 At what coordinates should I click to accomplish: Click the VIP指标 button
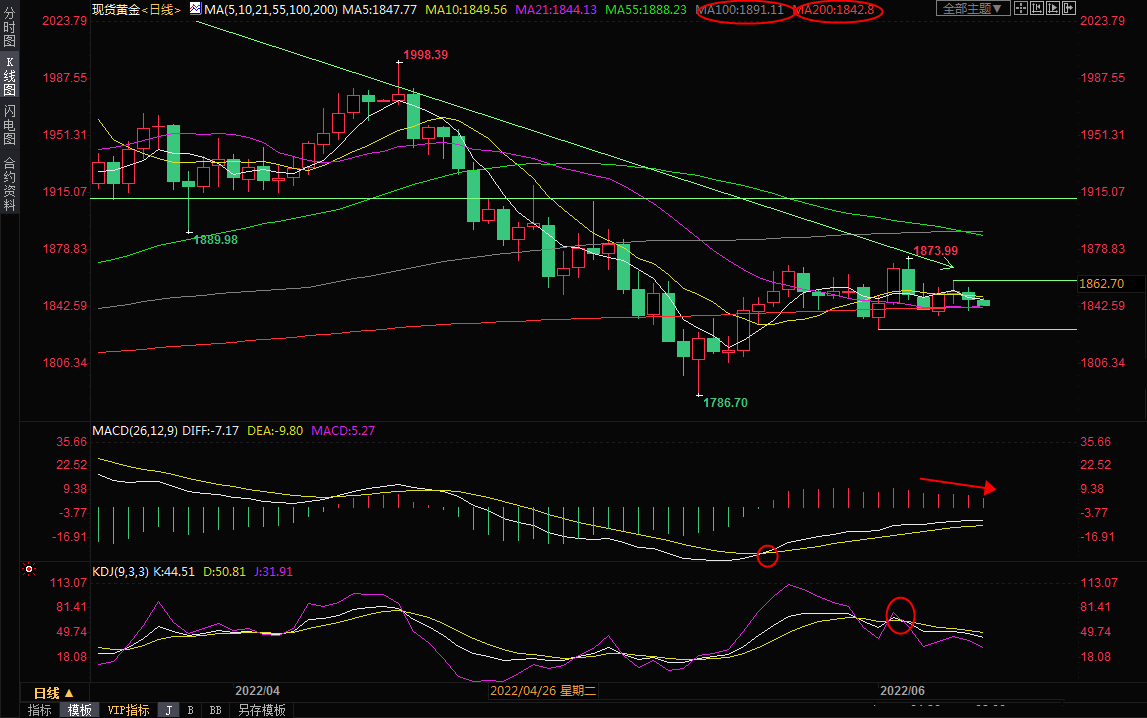(x=129, y=710)
